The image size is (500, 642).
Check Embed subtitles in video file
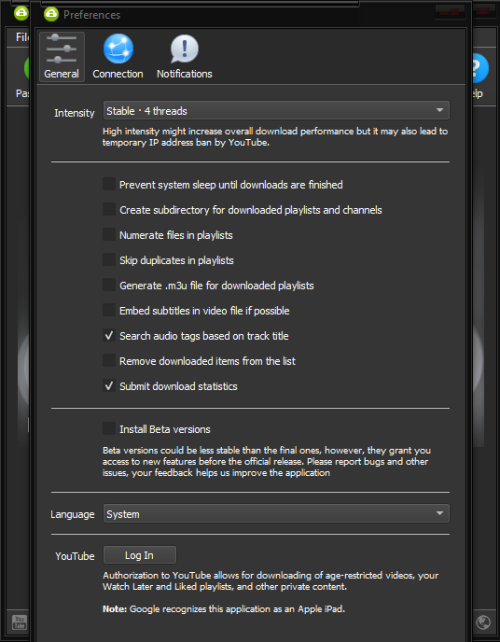coord(109,310)
